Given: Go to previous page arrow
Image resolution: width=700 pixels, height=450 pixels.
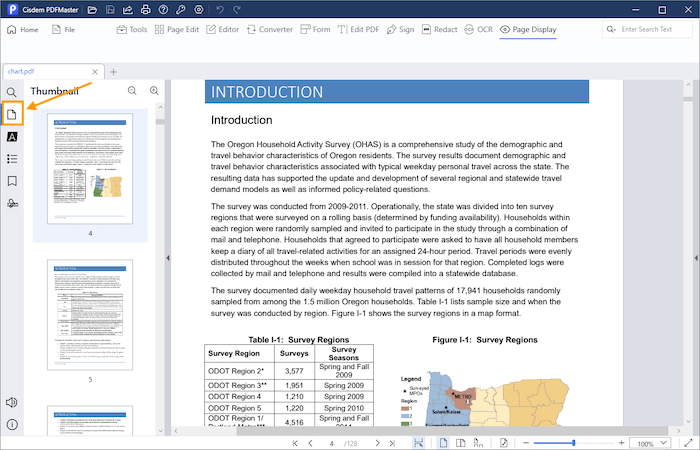Looking at the screenshot, I should tap(310, 443).
